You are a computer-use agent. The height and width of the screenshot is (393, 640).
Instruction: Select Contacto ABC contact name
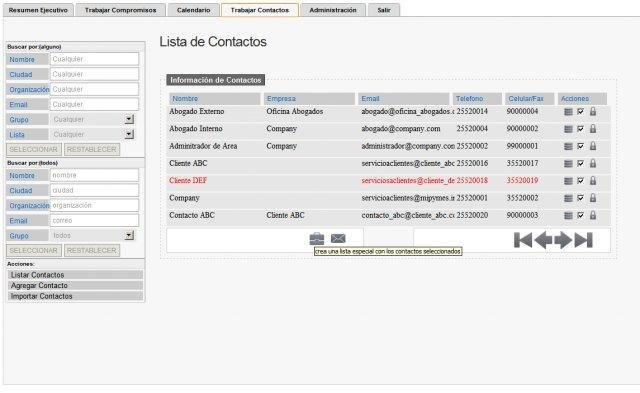tap(192, 215)
